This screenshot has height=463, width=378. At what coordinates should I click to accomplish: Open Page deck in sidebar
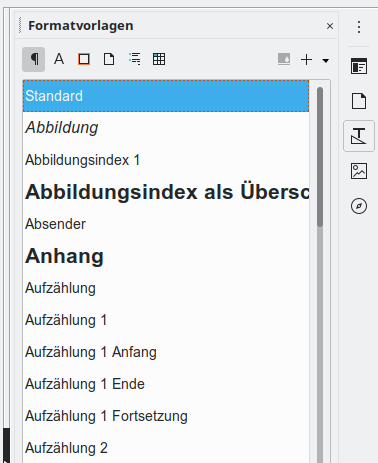coord(359,101)
